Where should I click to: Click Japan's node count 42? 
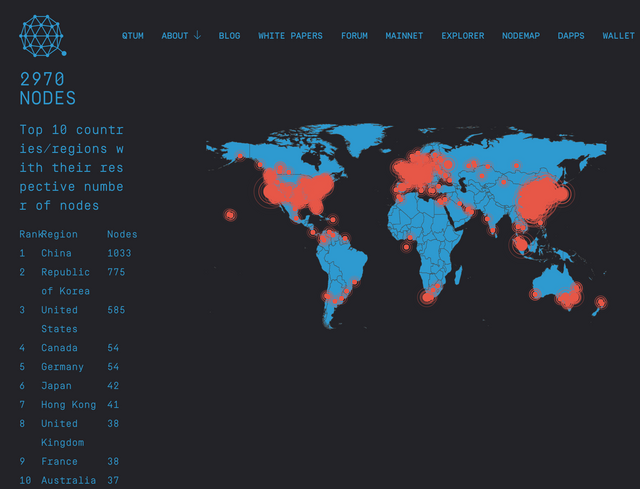(113, 386)
